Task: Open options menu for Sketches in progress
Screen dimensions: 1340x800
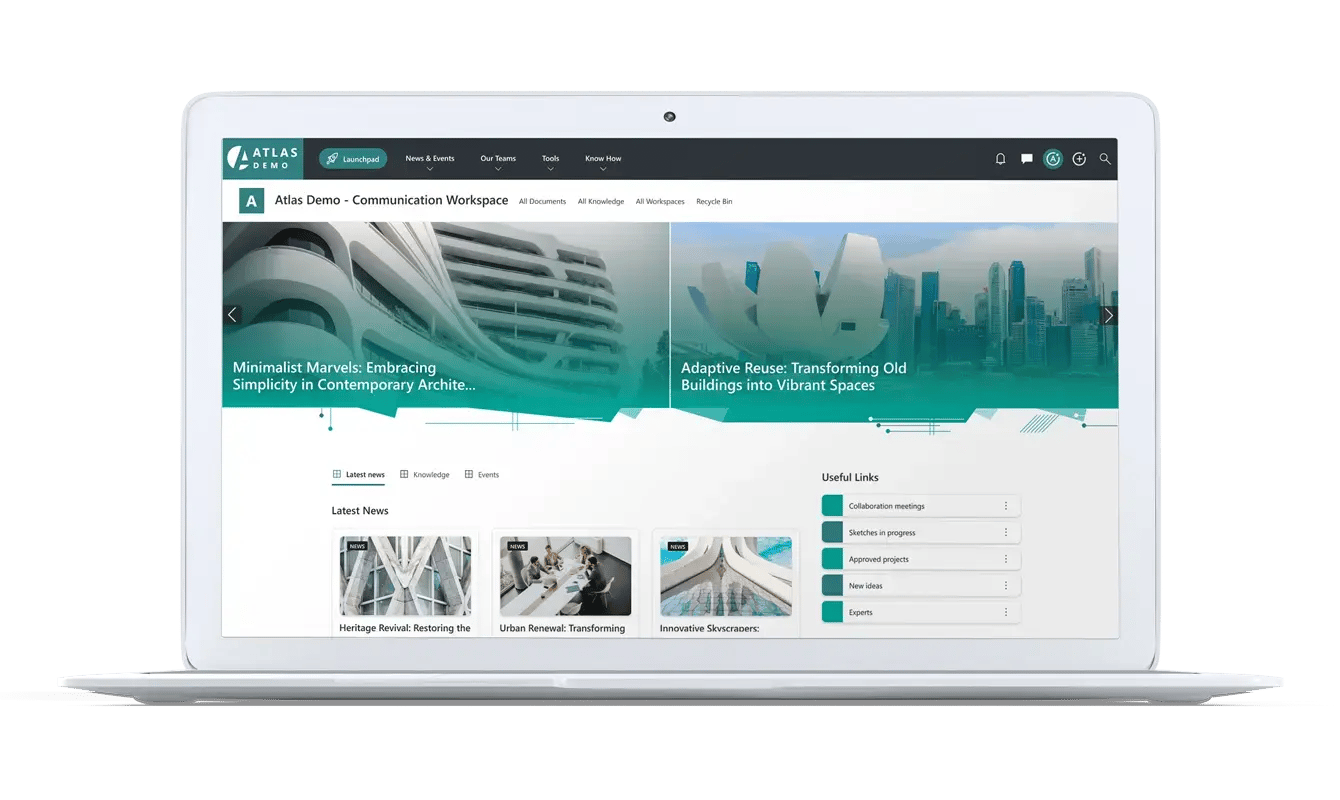Action: point(1006,533)
